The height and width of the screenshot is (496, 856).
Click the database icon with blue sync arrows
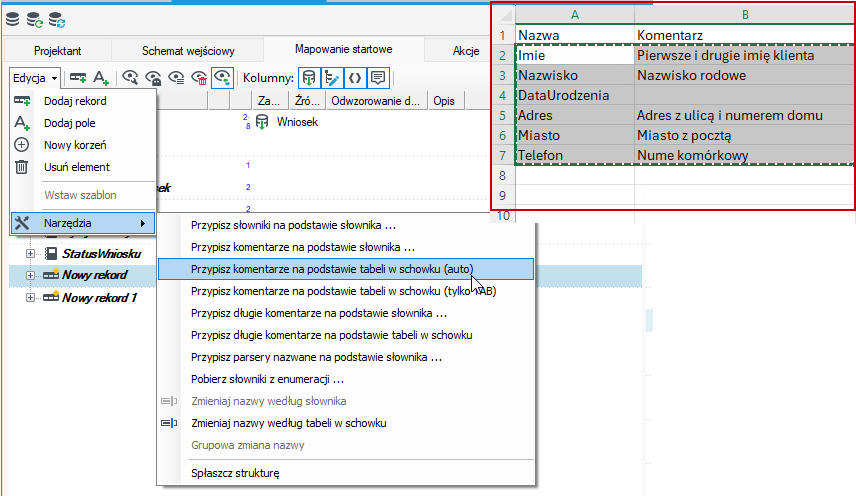57,20
